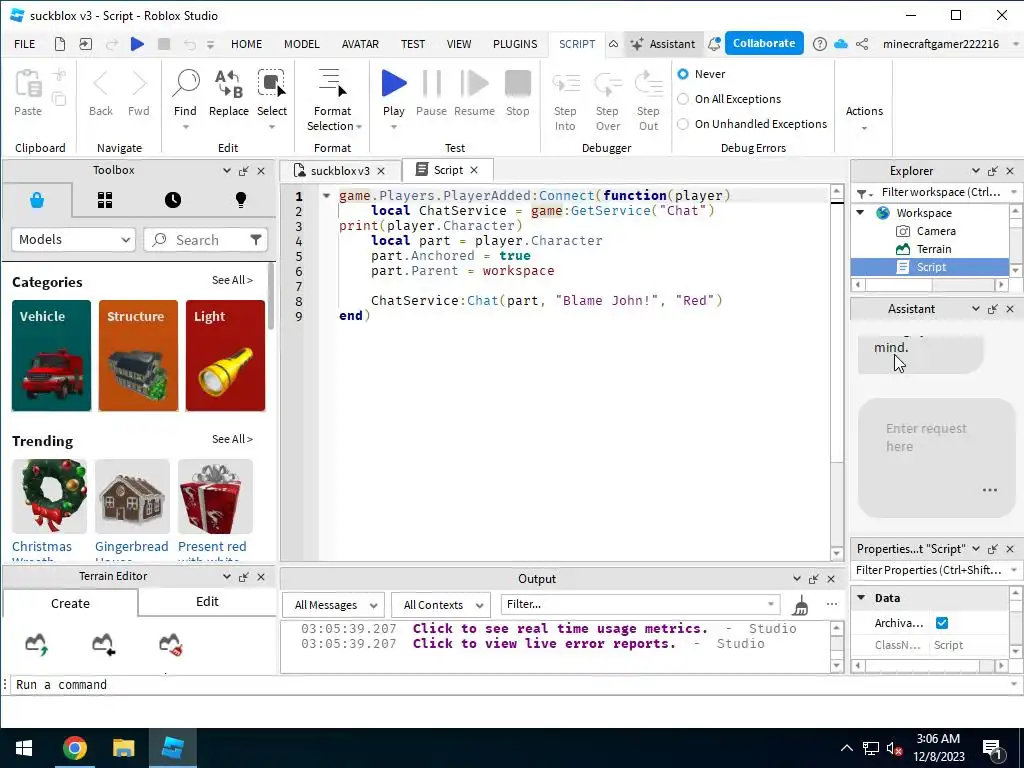1024x768 pixels.
Task: Fold the function at code line 1
Action: (x=327, y=195)
